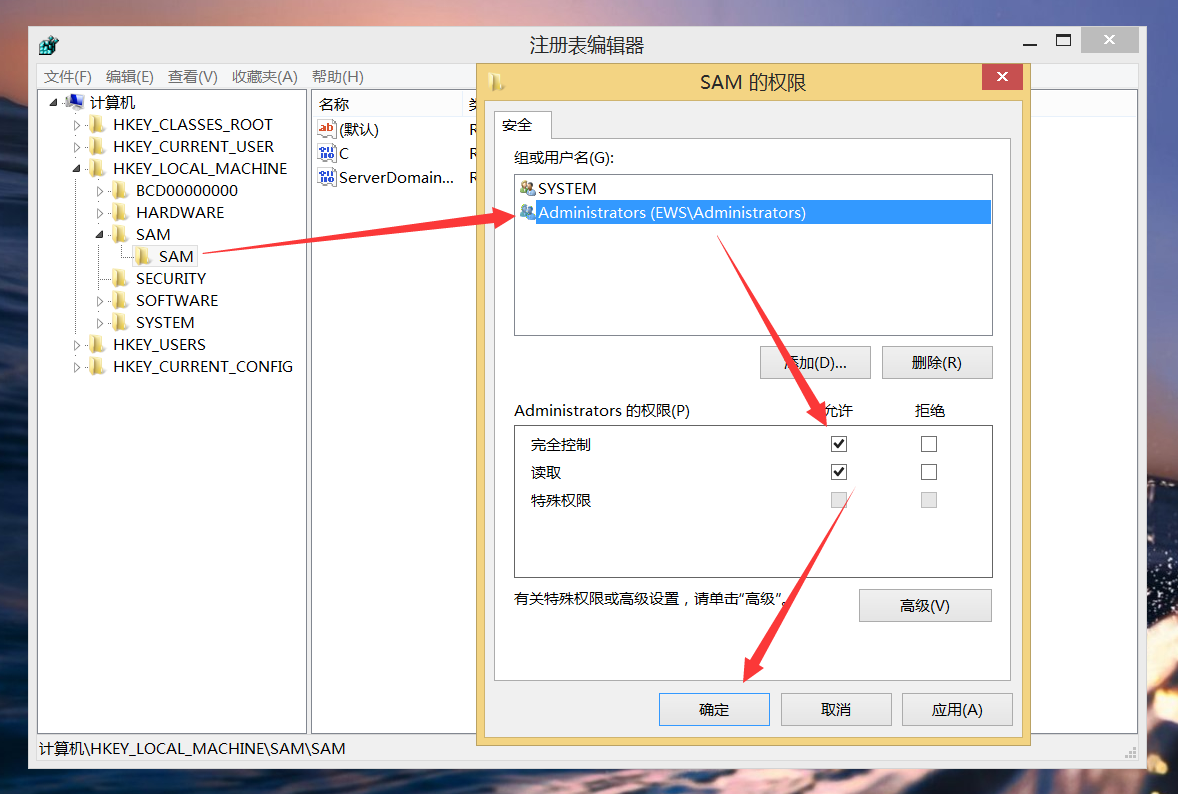Expand the HKEY_USERS node arrow
Image resolution: width=1178 pixels, height=794 pixels.
click(x=77, y=346)
